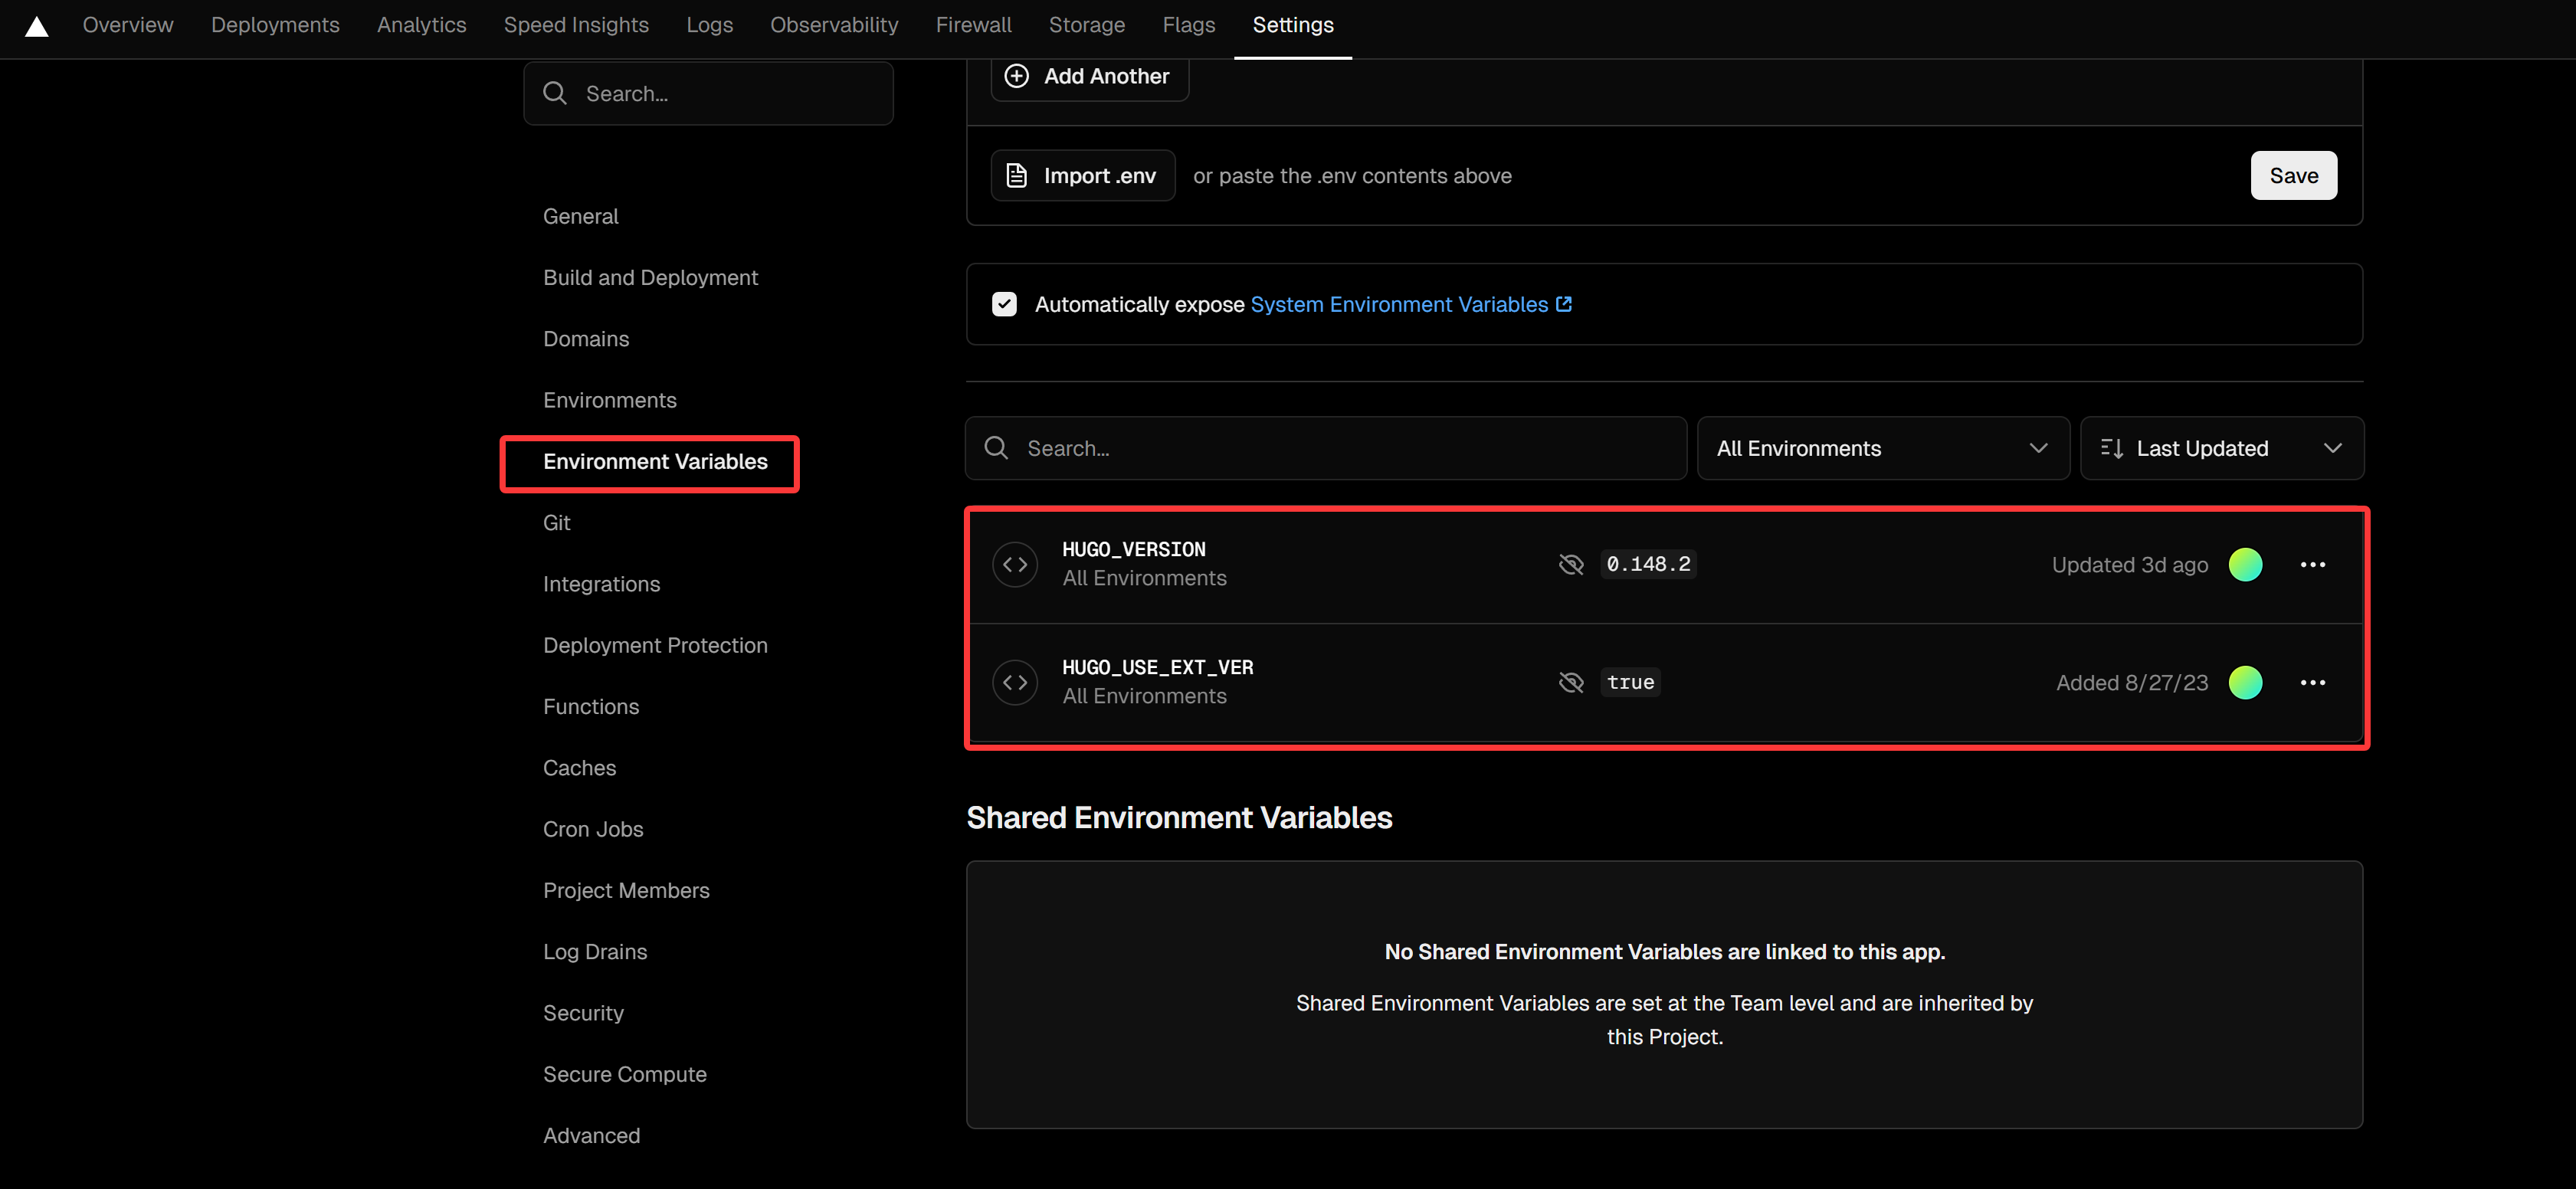Viewport: 2576px width, 1189px height.
Task: Click the code icon beside HUGO_USE_EXT_VER
Action: coord(1014,682)
